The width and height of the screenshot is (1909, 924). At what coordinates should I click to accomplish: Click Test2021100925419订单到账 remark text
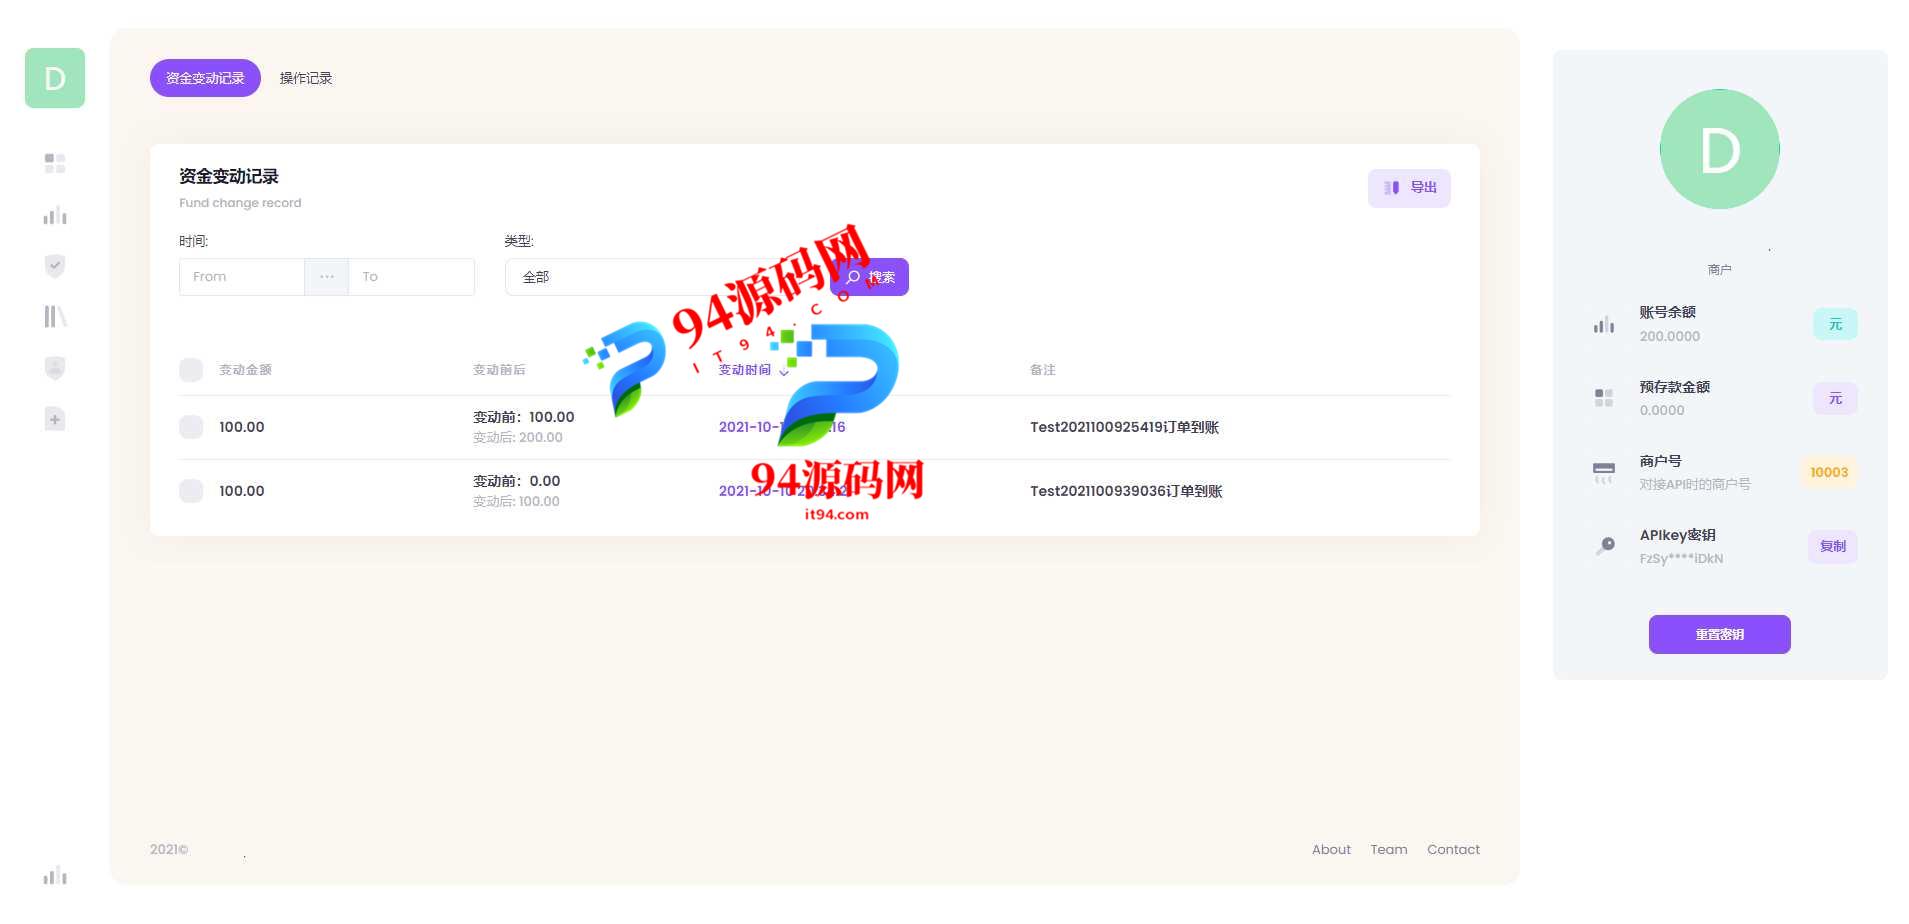tap(1124, 427)
